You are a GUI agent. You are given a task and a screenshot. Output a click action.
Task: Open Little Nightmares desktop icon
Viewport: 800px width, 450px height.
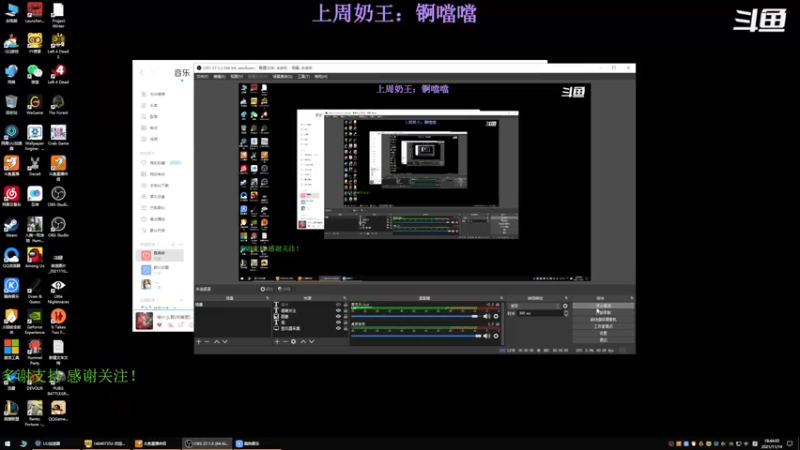point(58,291)
